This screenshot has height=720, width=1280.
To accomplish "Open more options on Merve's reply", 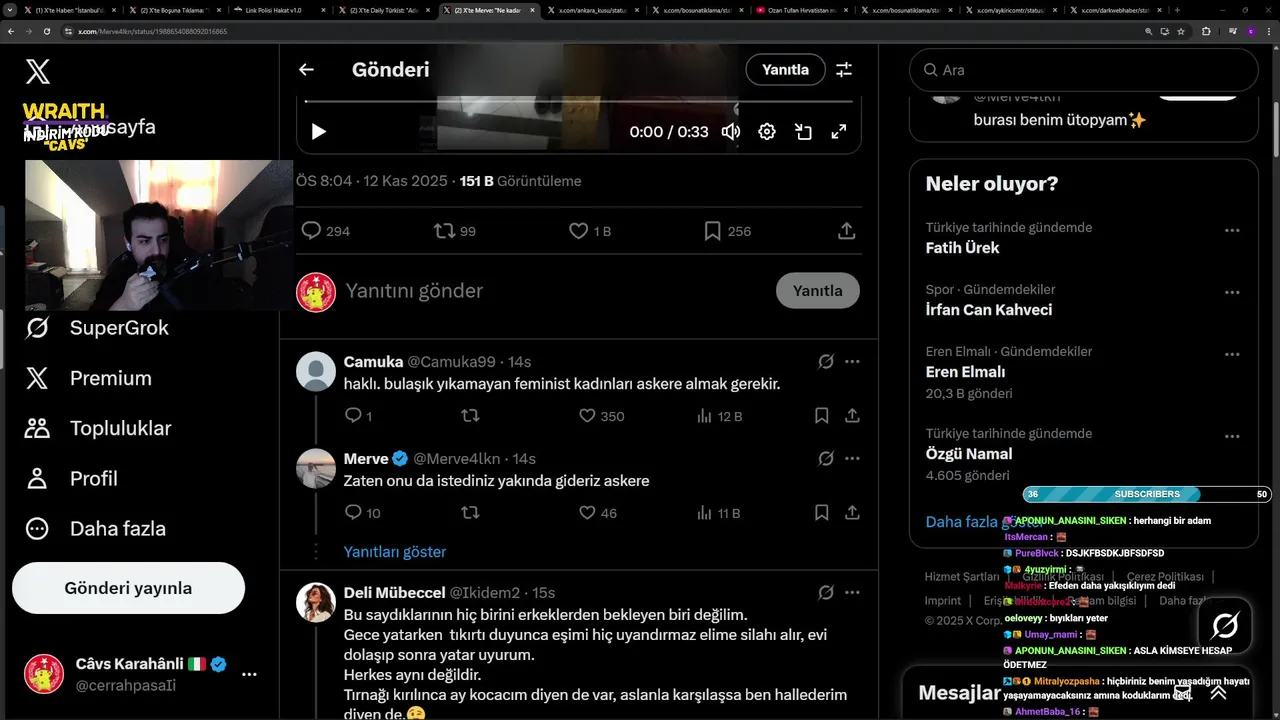I will pos(852,459).
